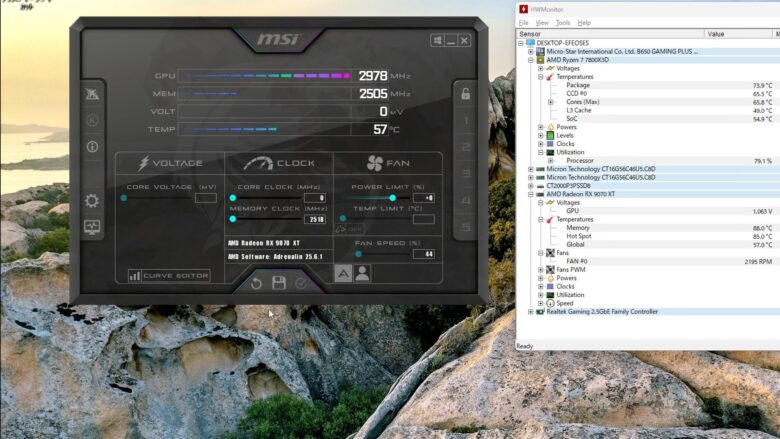Open Afterburner settings gear icon

pos(92,201)
